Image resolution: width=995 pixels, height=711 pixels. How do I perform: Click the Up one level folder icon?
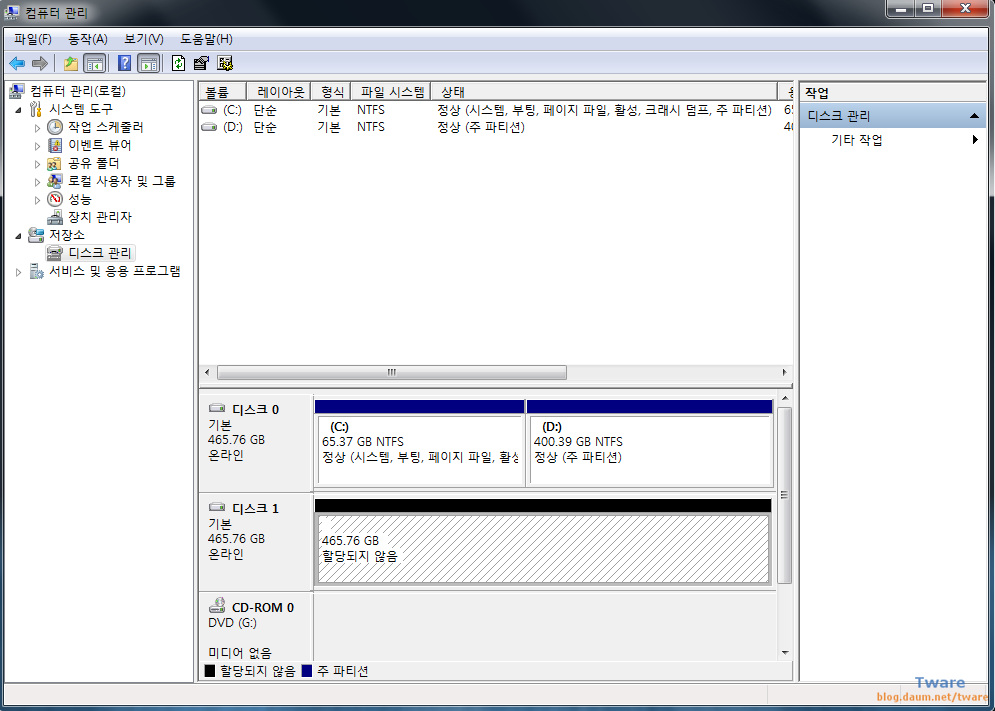click(70, 63)
